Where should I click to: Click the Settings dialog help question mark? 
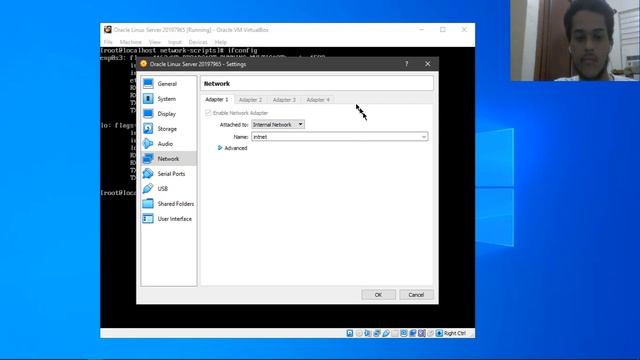pyautogui.click(x=407, y=64)
